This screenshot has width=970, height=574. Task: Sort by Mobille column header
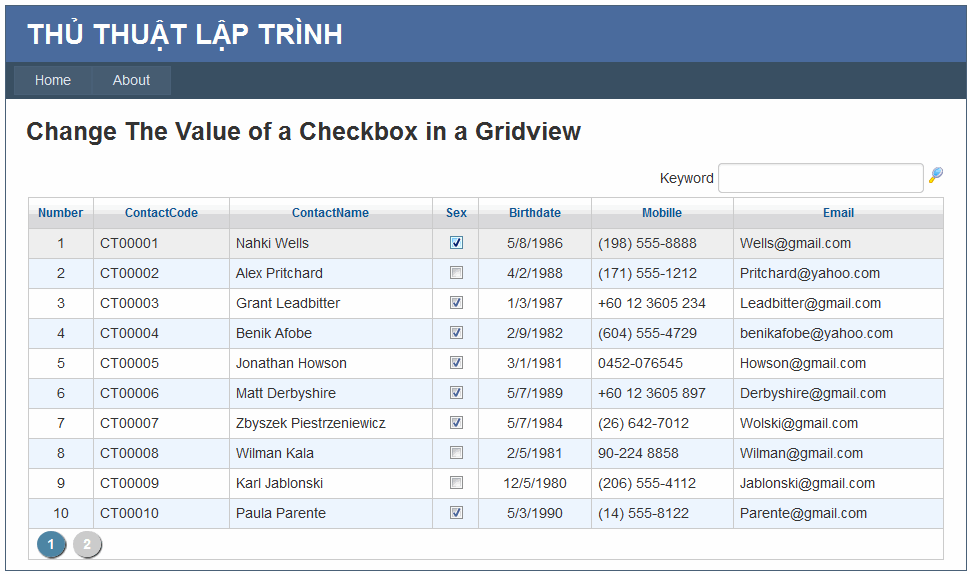click(662, 213)
